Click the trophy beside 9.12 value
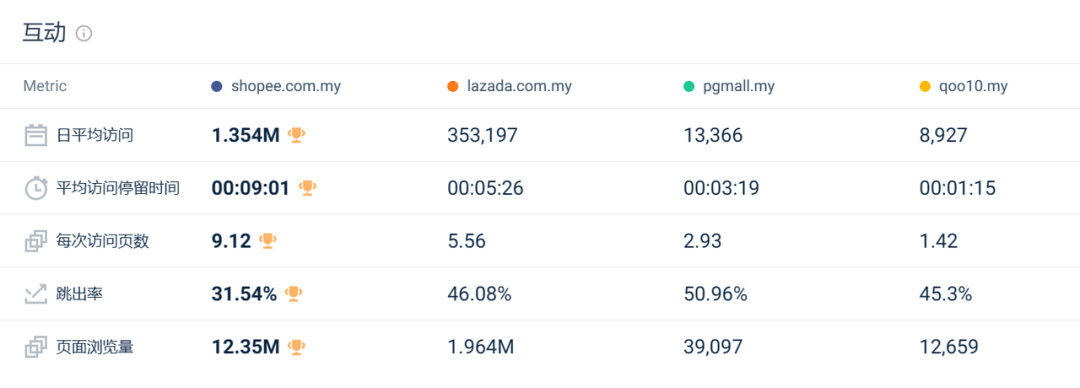 (x=267, y=241)
